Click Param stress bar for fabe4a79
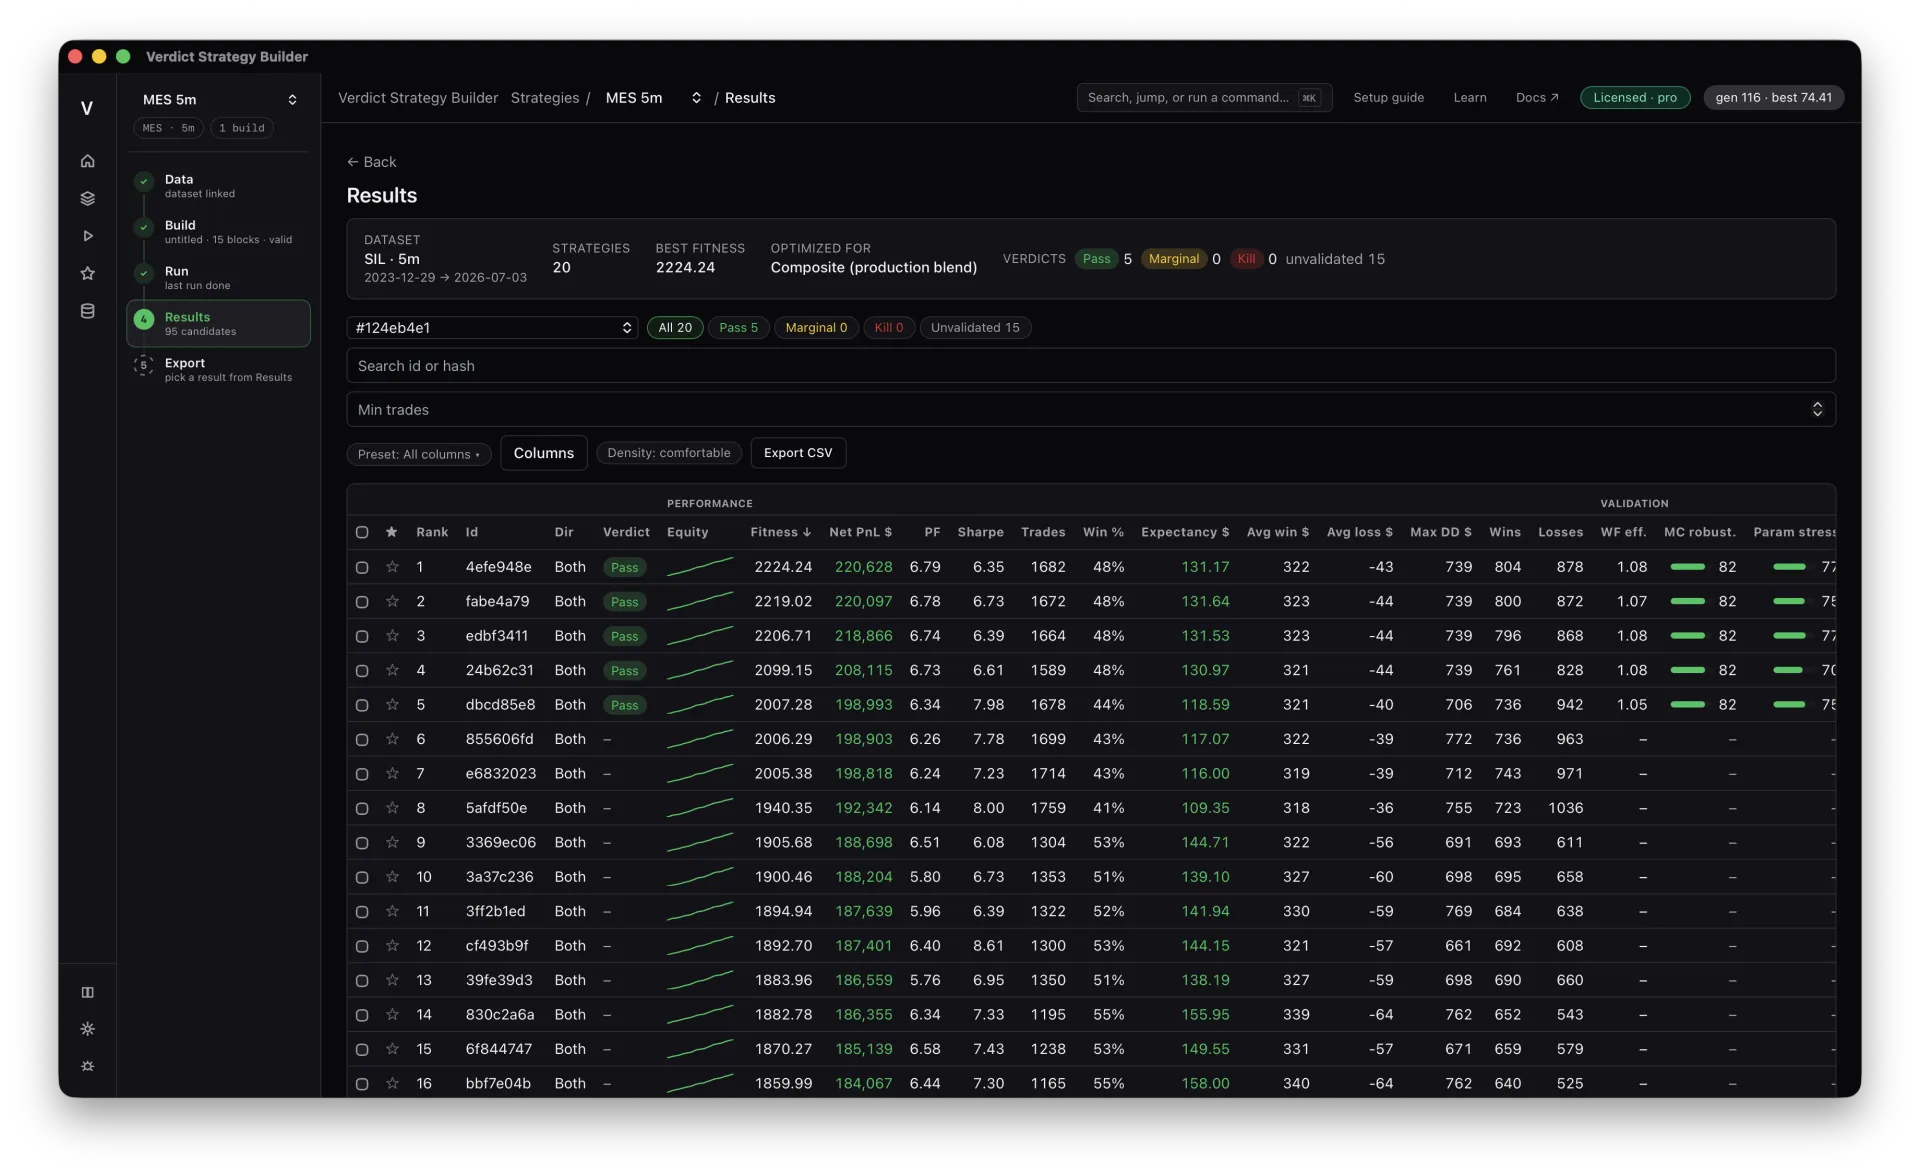 (1789, 601)
